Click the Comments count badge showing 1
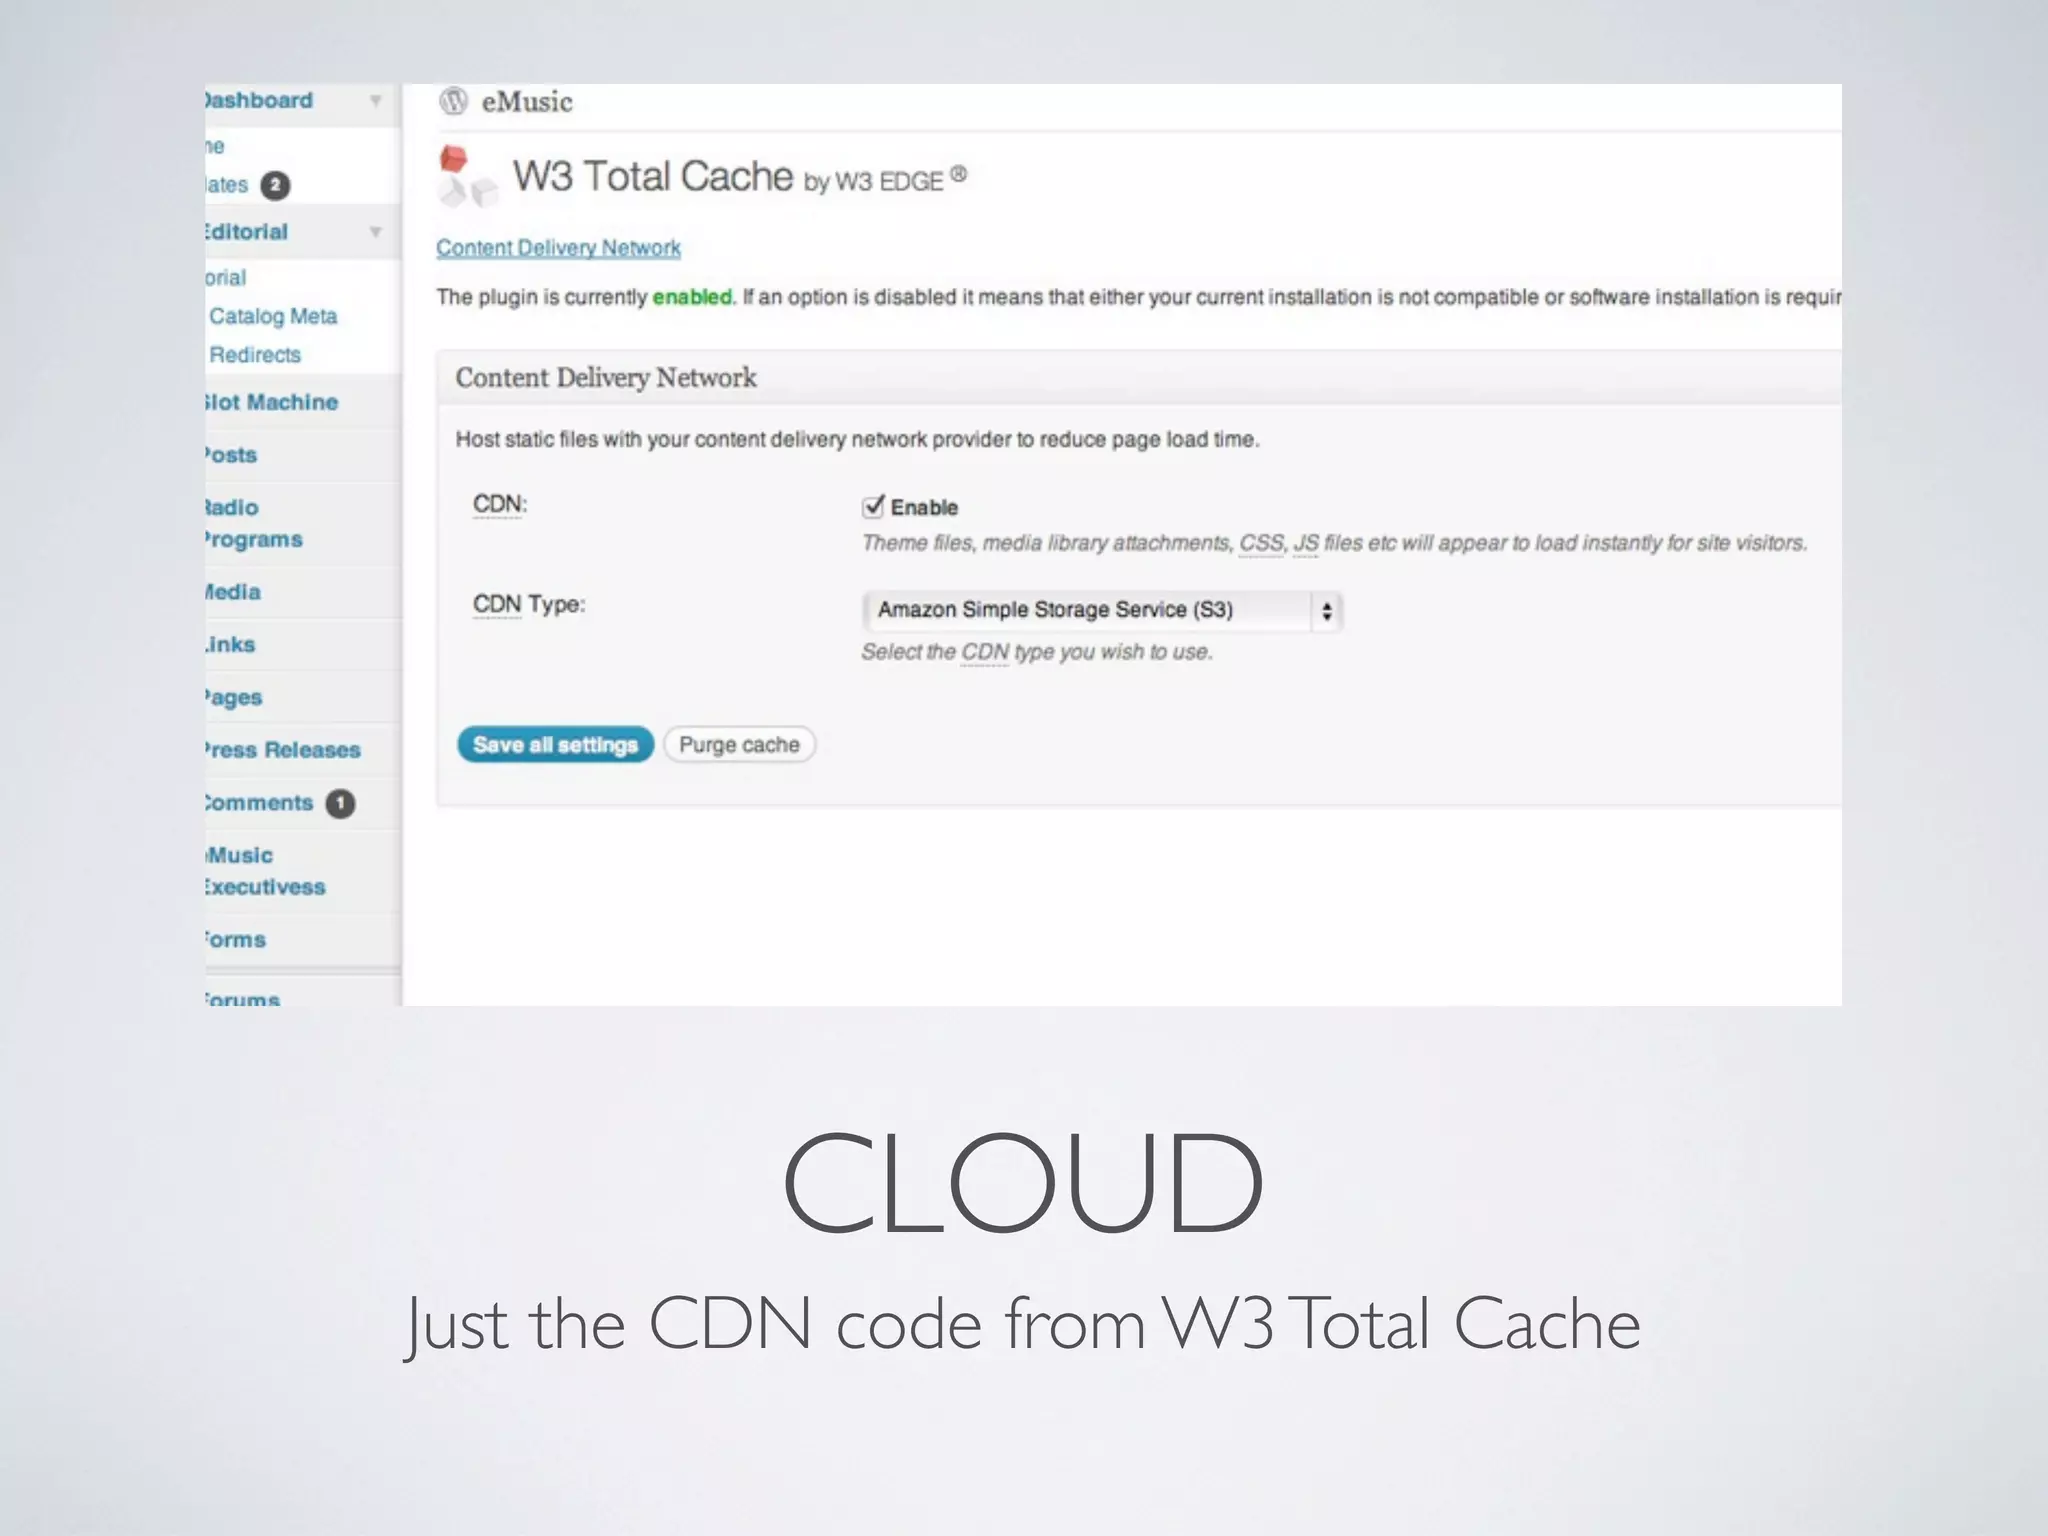Image resolution: width=2048 pixels, height=1536 pixels. (340, 804)
